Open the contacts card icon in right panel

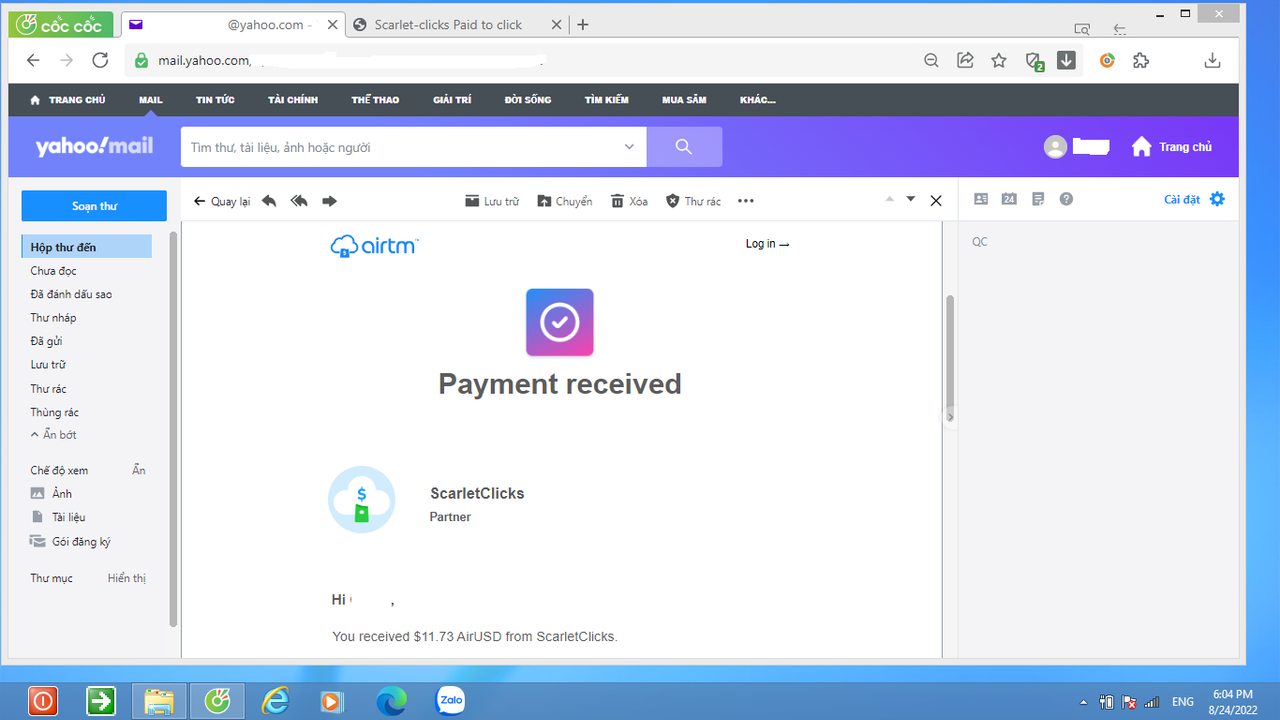tap(981, 199)
